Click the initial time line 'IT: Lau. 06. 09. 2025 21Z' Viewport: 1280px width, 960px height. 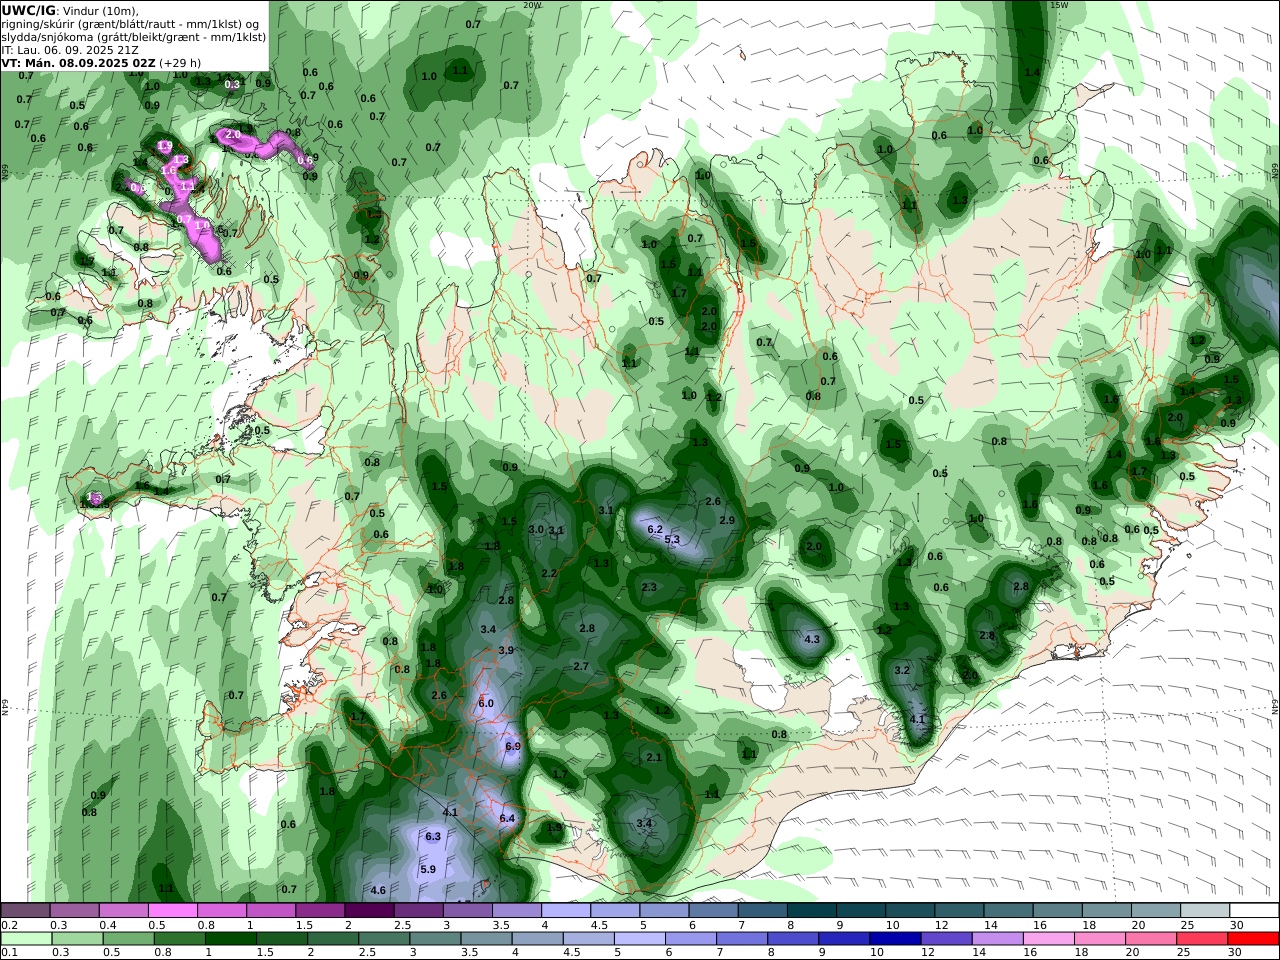point(70,49)
